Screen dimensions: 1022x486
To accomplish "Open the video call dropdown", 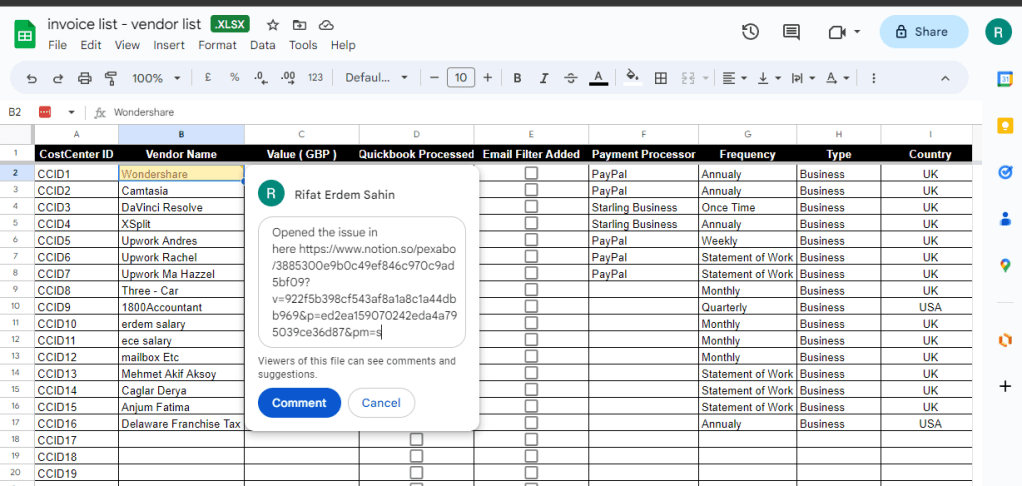I will [x=857, y=31].
